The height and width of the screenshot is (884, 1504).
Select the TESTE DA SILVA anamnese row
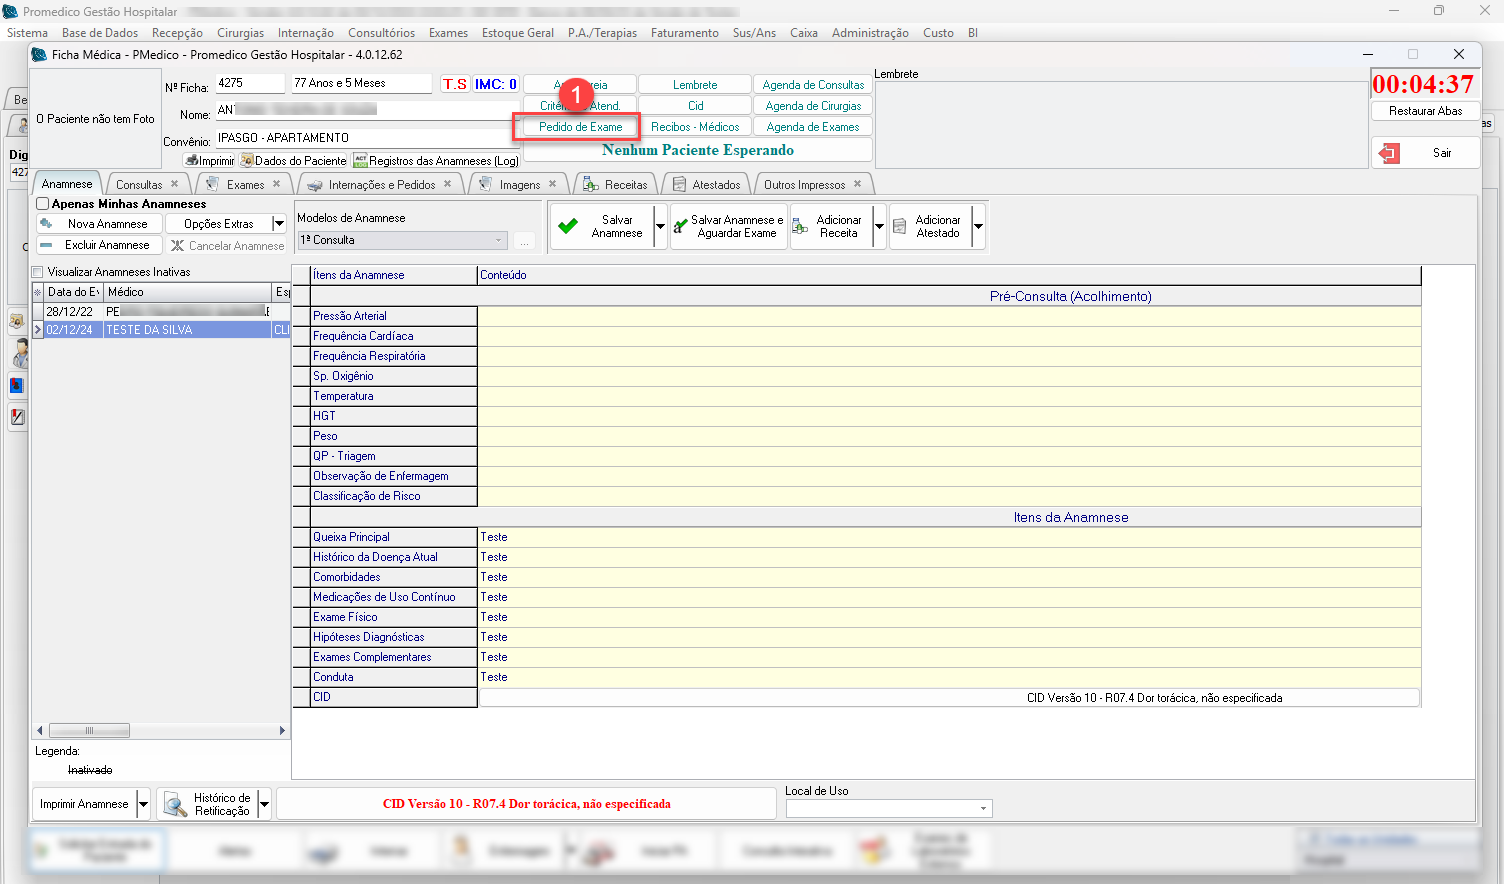[150, 330]
